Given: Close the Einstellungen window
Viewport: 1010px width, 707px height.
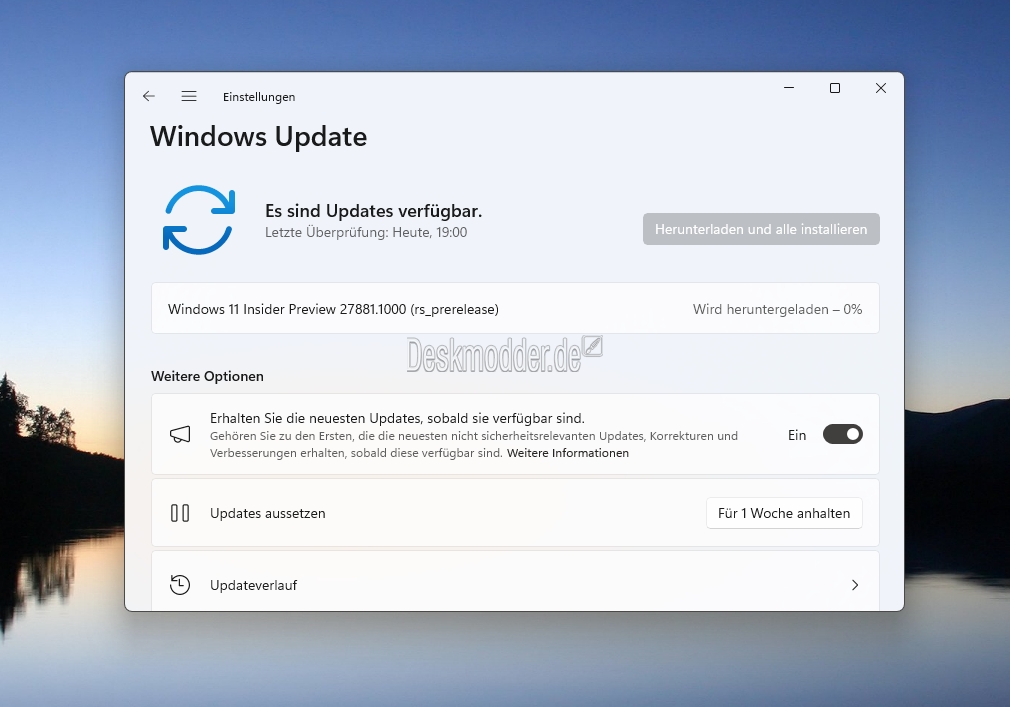Looking at the screenshot, I should pyautogui.click(x=881, y=88).
